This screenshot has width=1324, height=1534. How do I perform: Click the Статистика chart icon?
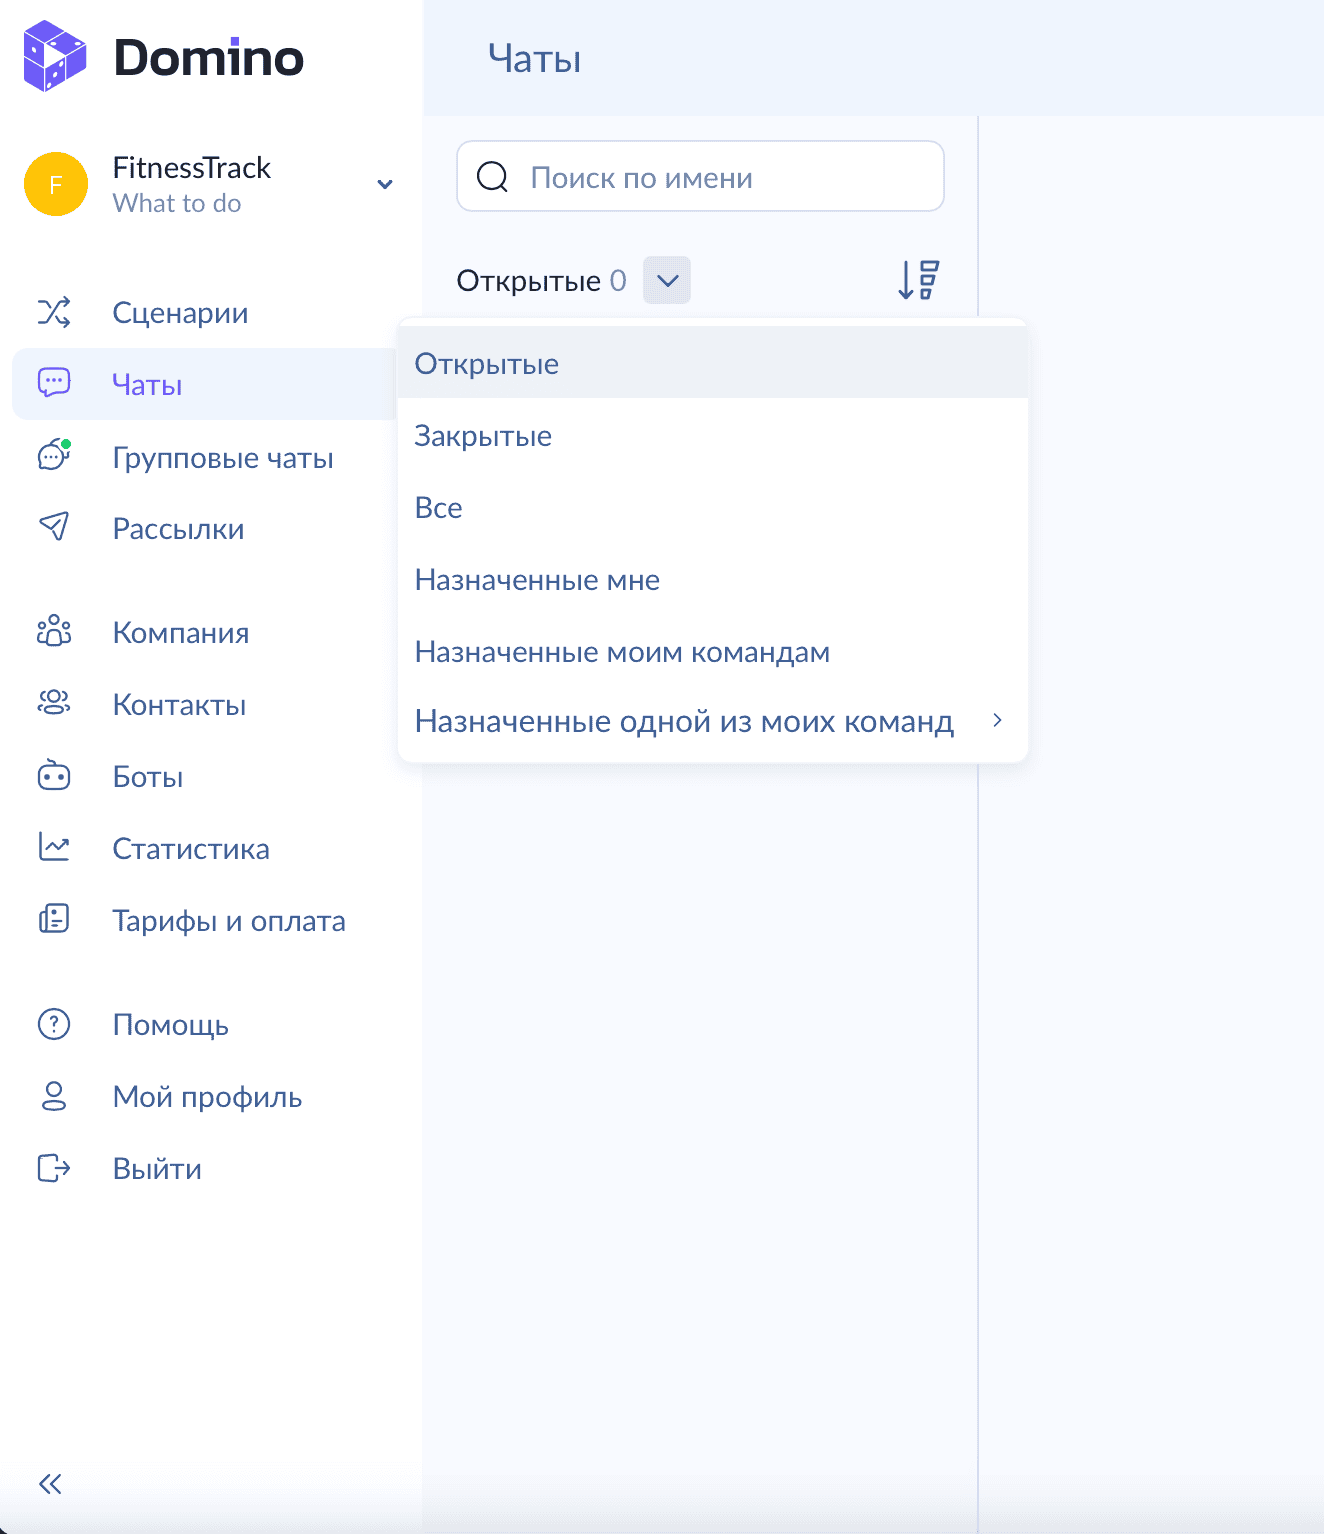54,847
